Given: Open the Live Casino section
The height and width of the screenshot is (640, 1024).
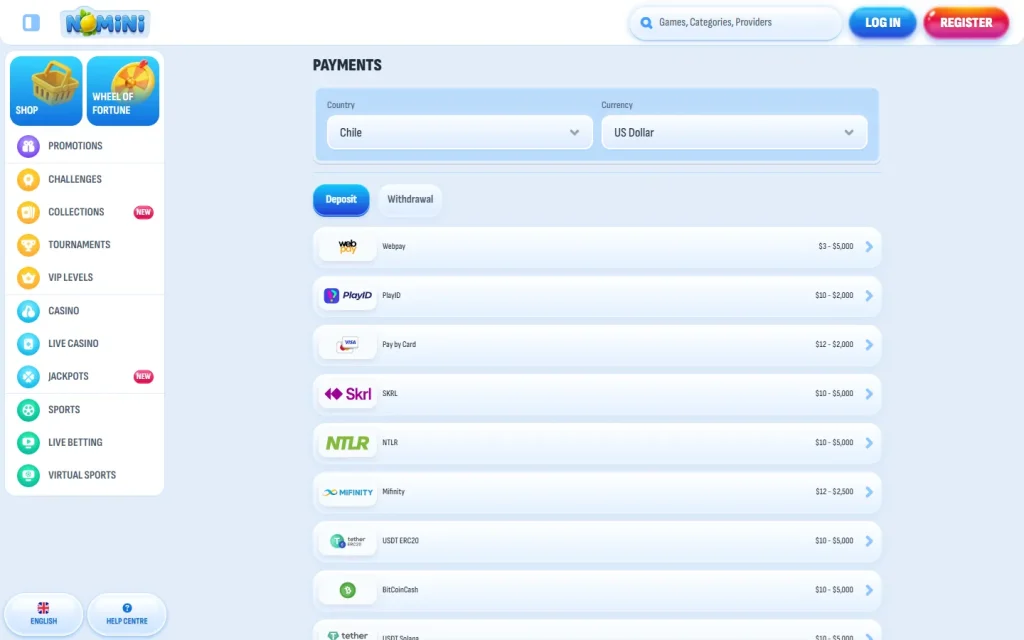Looking at the screenshot, I should 73,344.
